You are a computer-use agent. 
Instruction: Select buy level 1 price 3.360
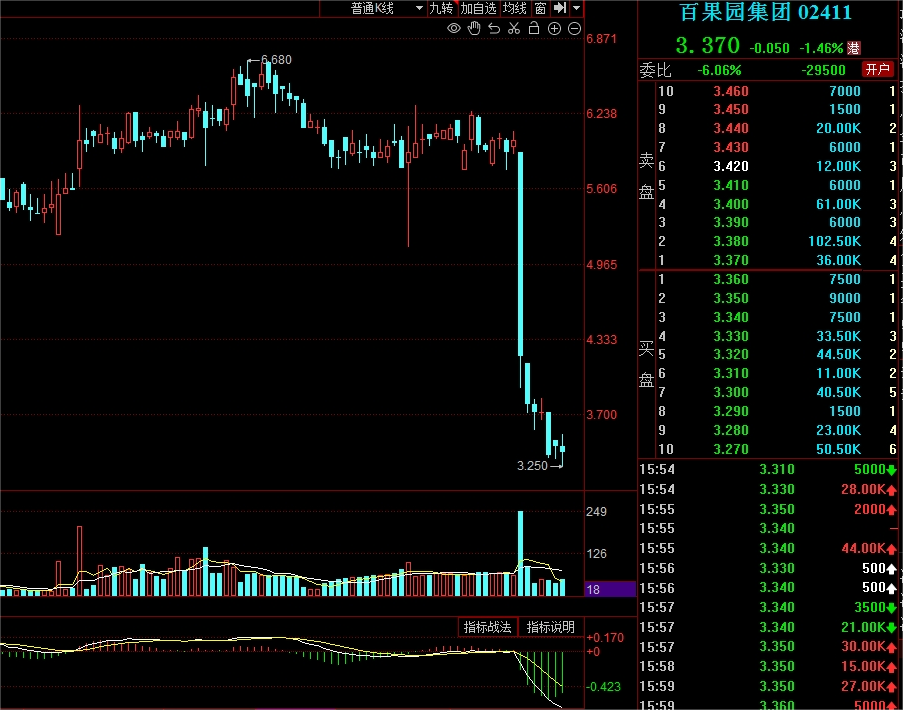point(731,279)
